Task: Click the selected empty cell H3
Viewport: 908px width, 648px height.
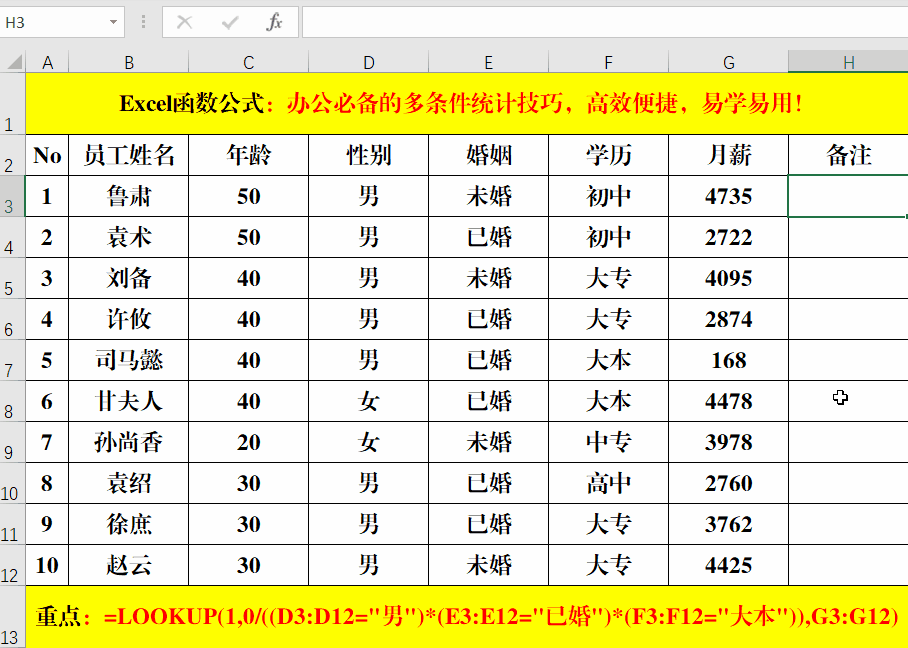Action: [848, 196]
